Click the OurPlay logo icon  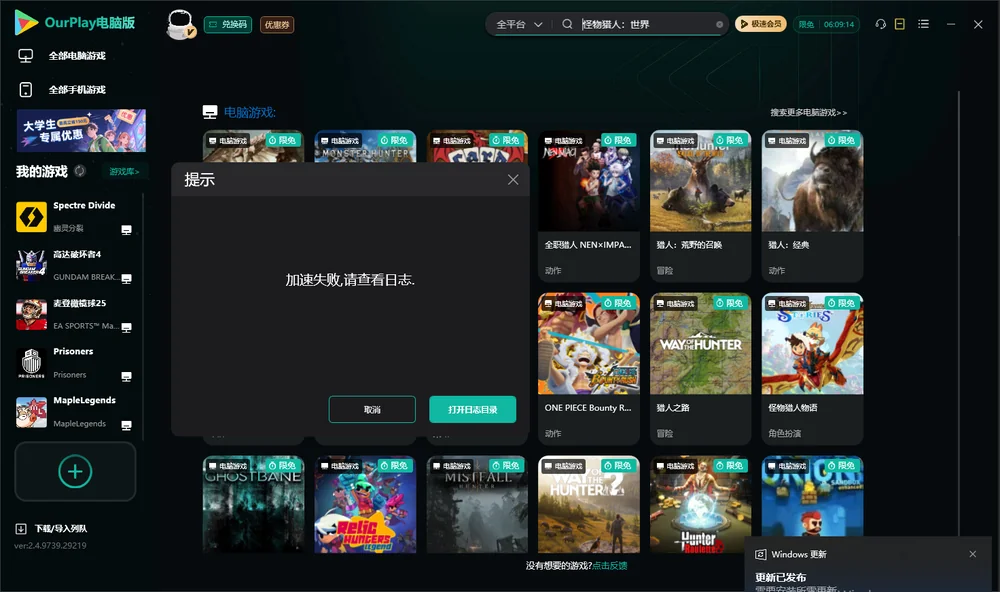tap(26, 22)
